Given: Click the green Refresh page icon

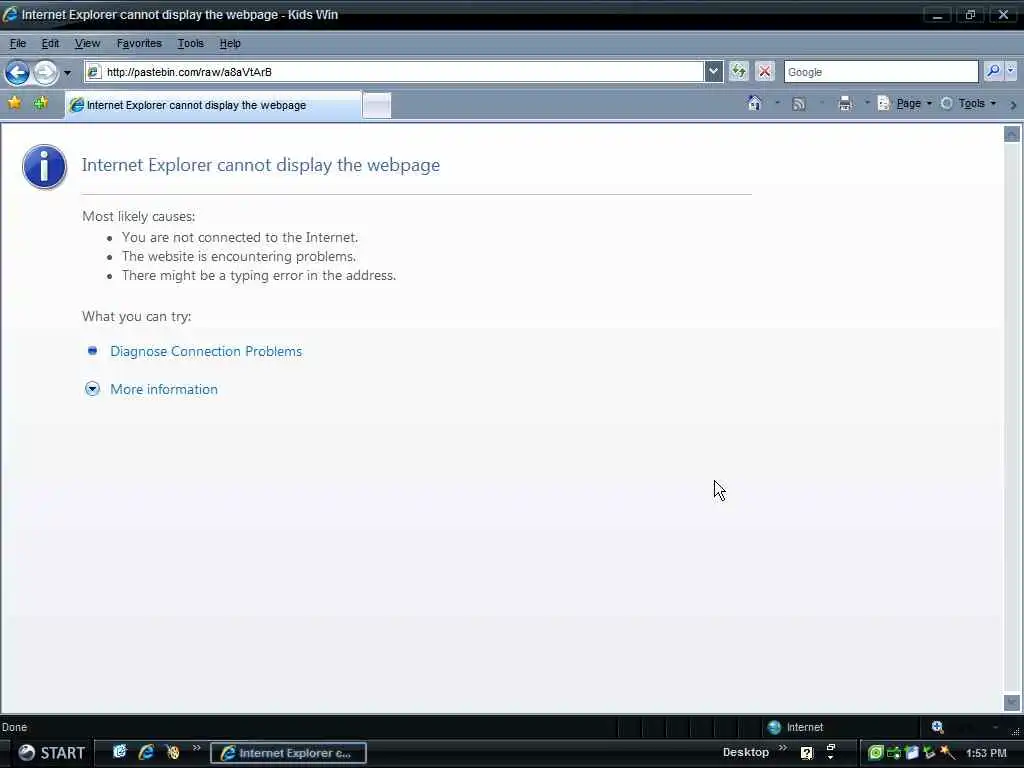Looking at the screenshot, I should [739, 71].
